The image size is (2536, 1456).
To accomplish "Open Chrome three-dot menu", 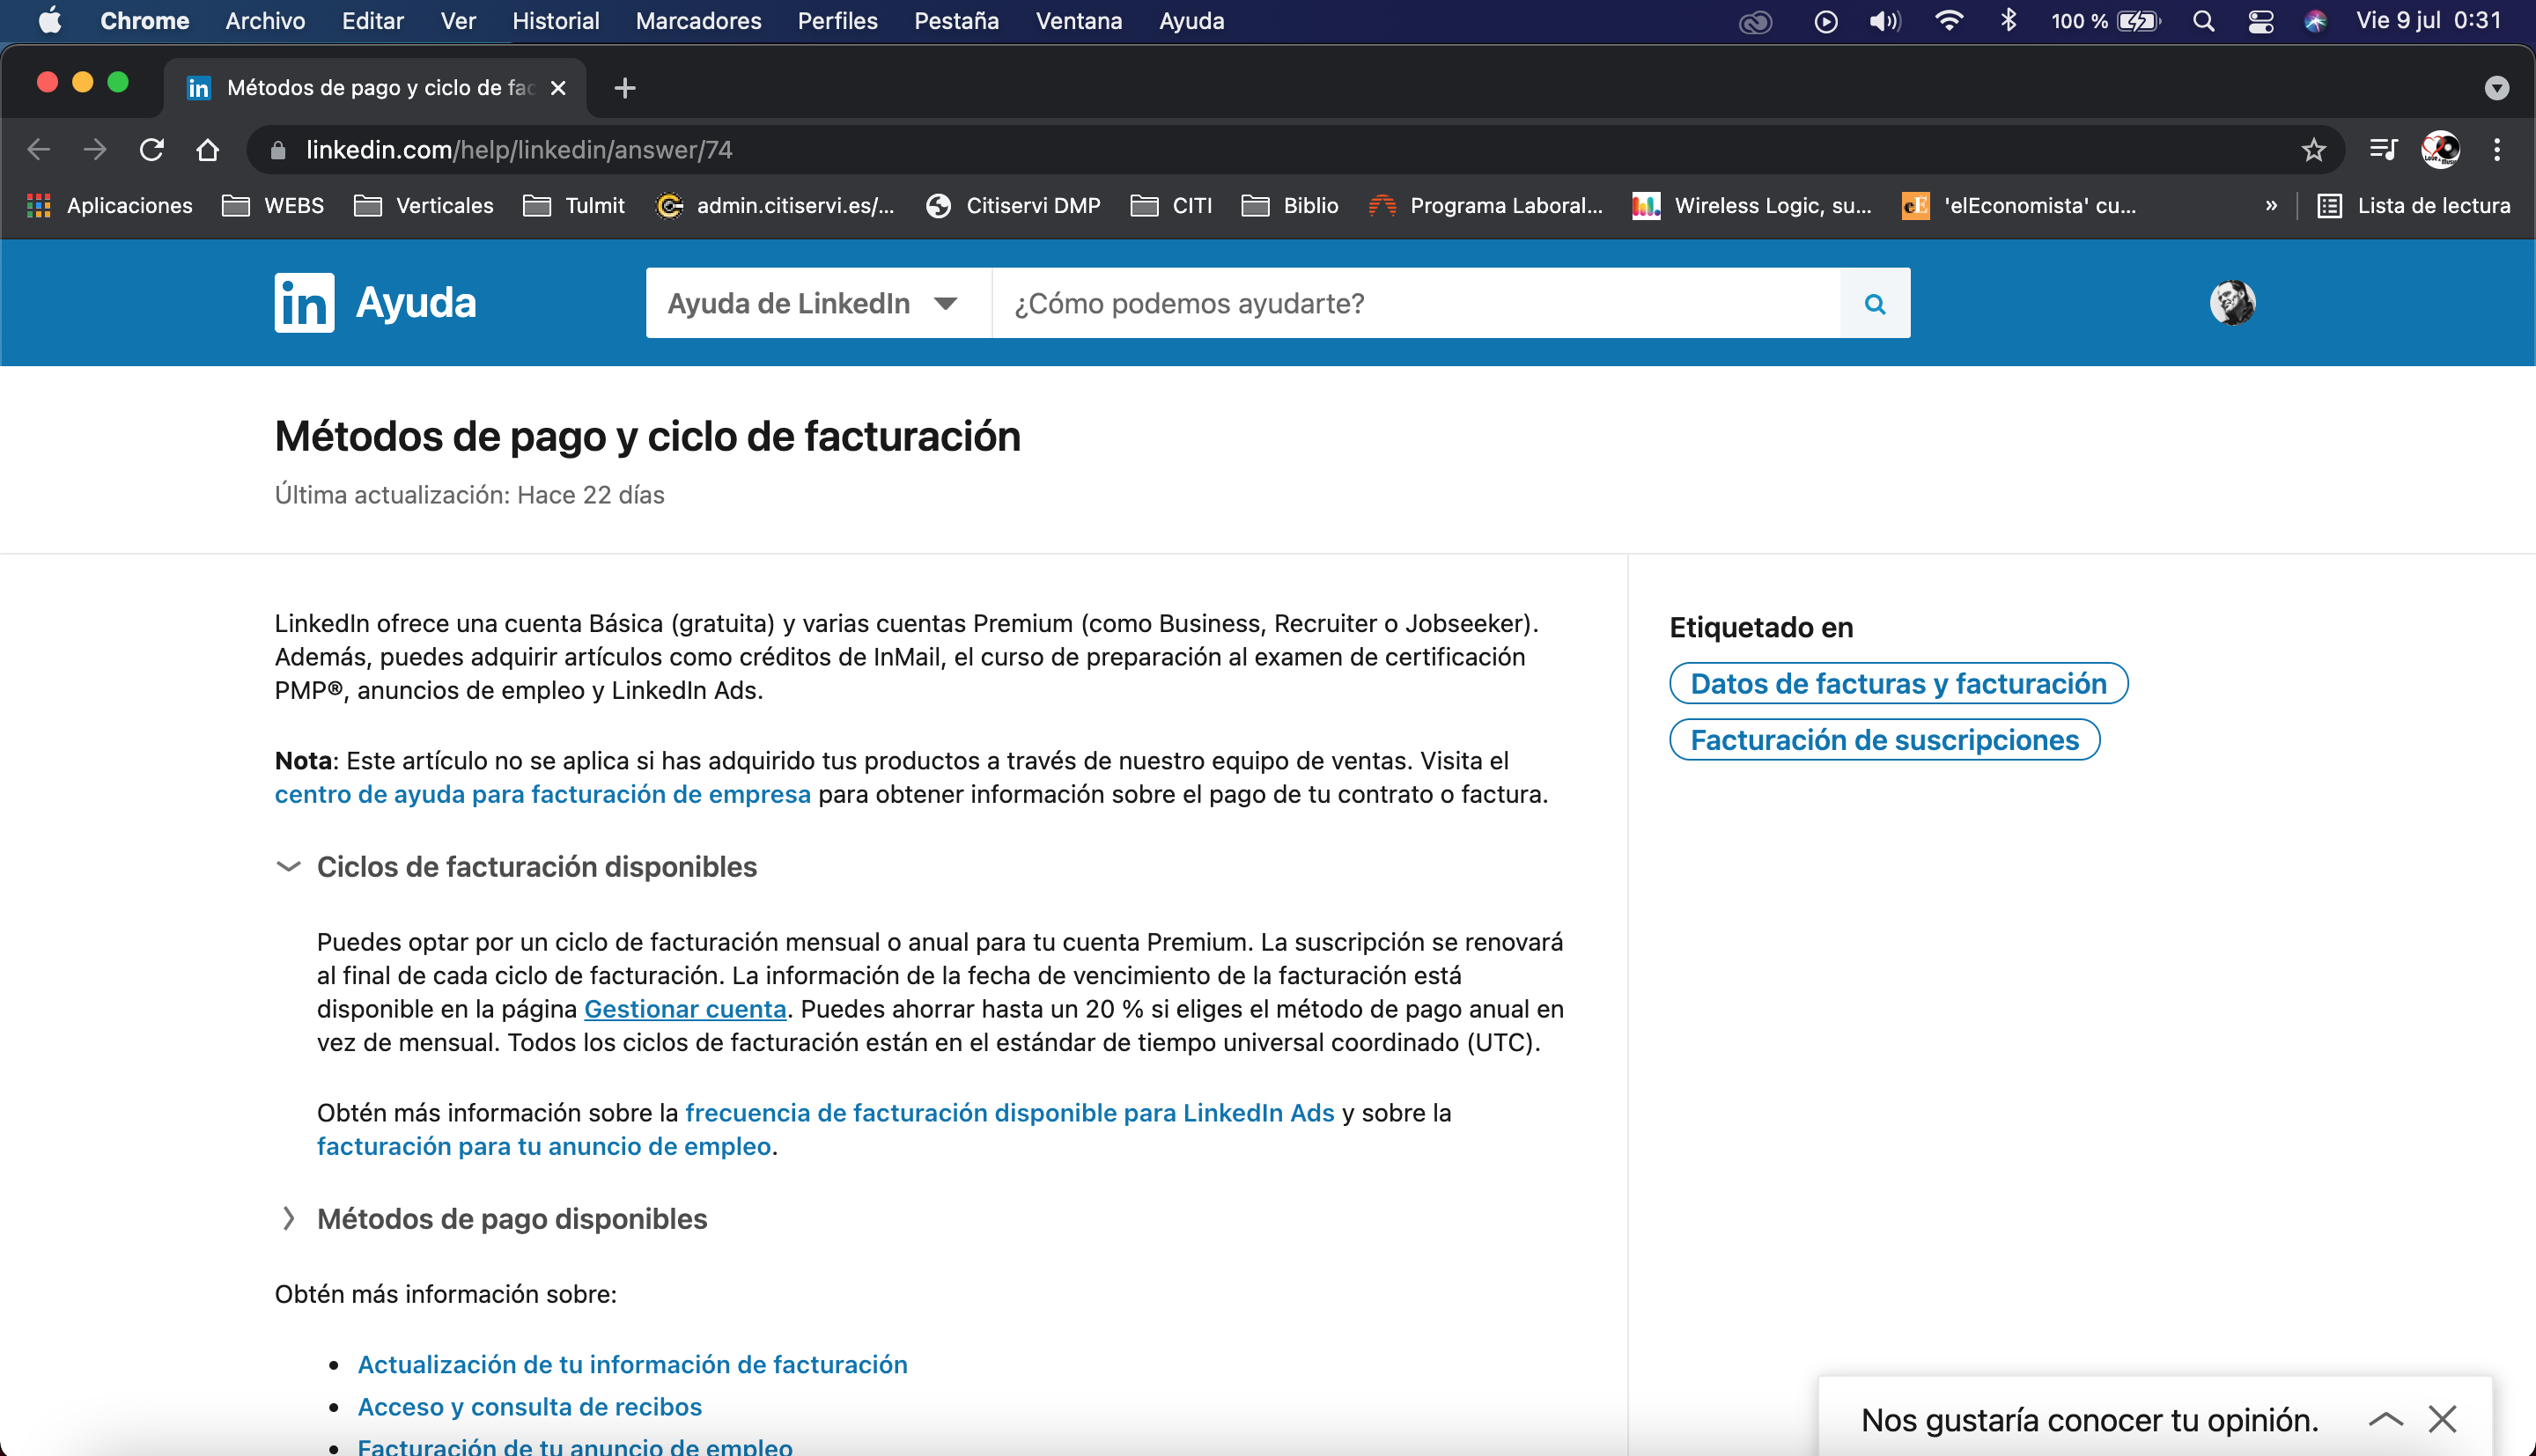I will [x=2496, y=150].
